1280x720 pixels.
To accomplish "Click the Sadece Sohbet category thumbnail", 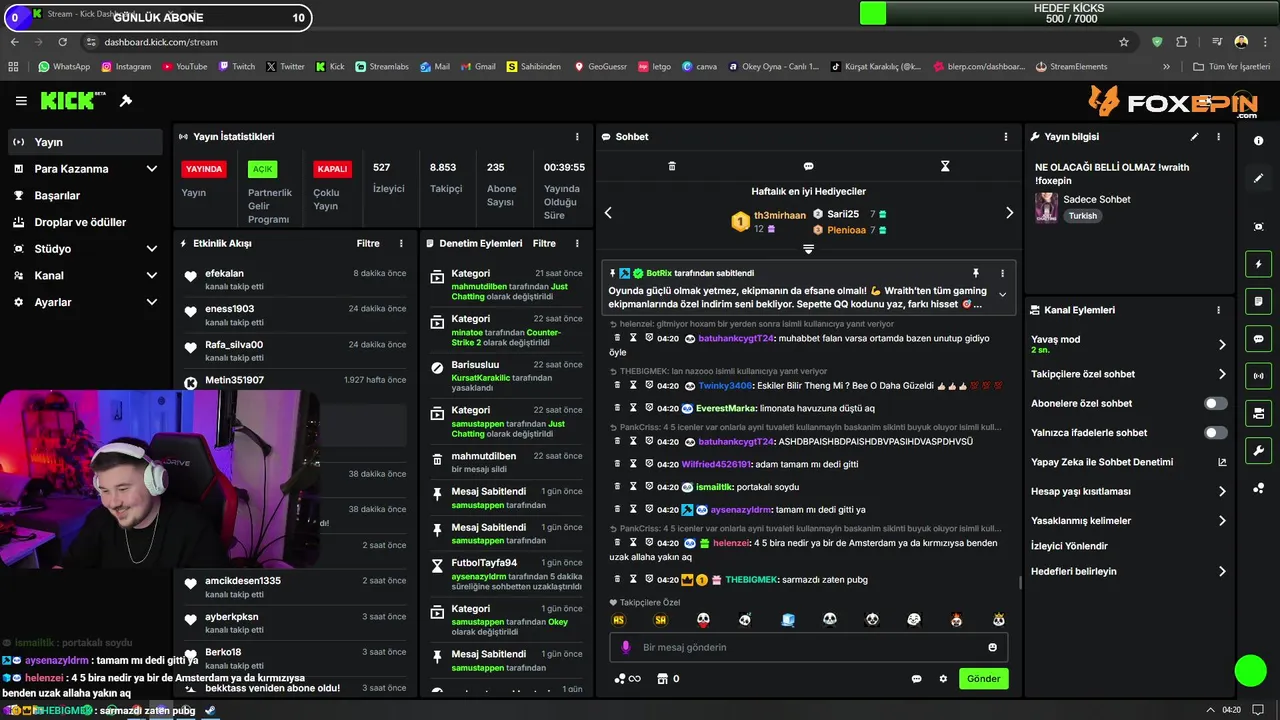I will tap(1046, 207).
